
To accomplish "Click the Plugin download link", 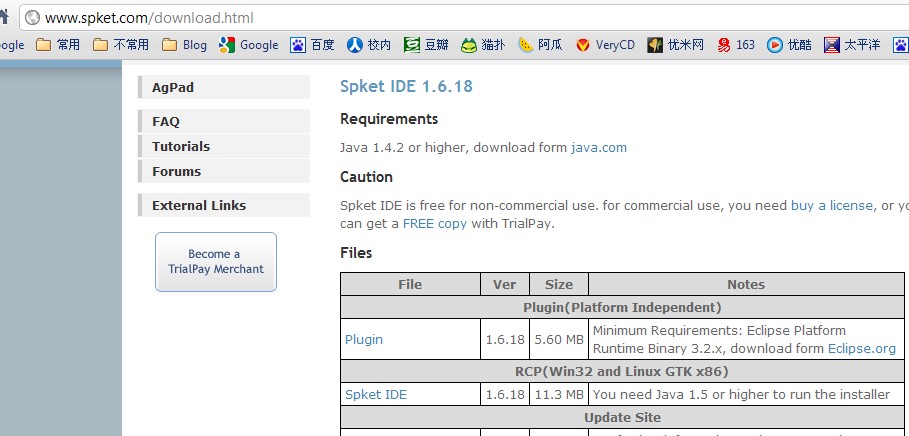I will 364,339.
